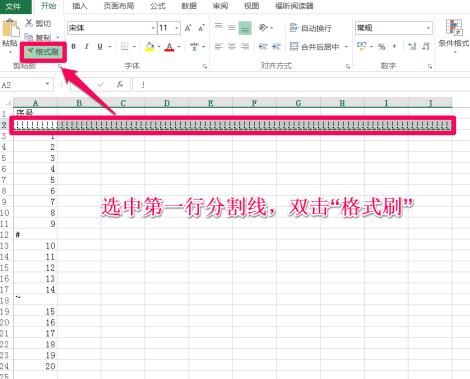
Task: Switch to Page Layout (页面布局) tab
Action: click(119, 6)
